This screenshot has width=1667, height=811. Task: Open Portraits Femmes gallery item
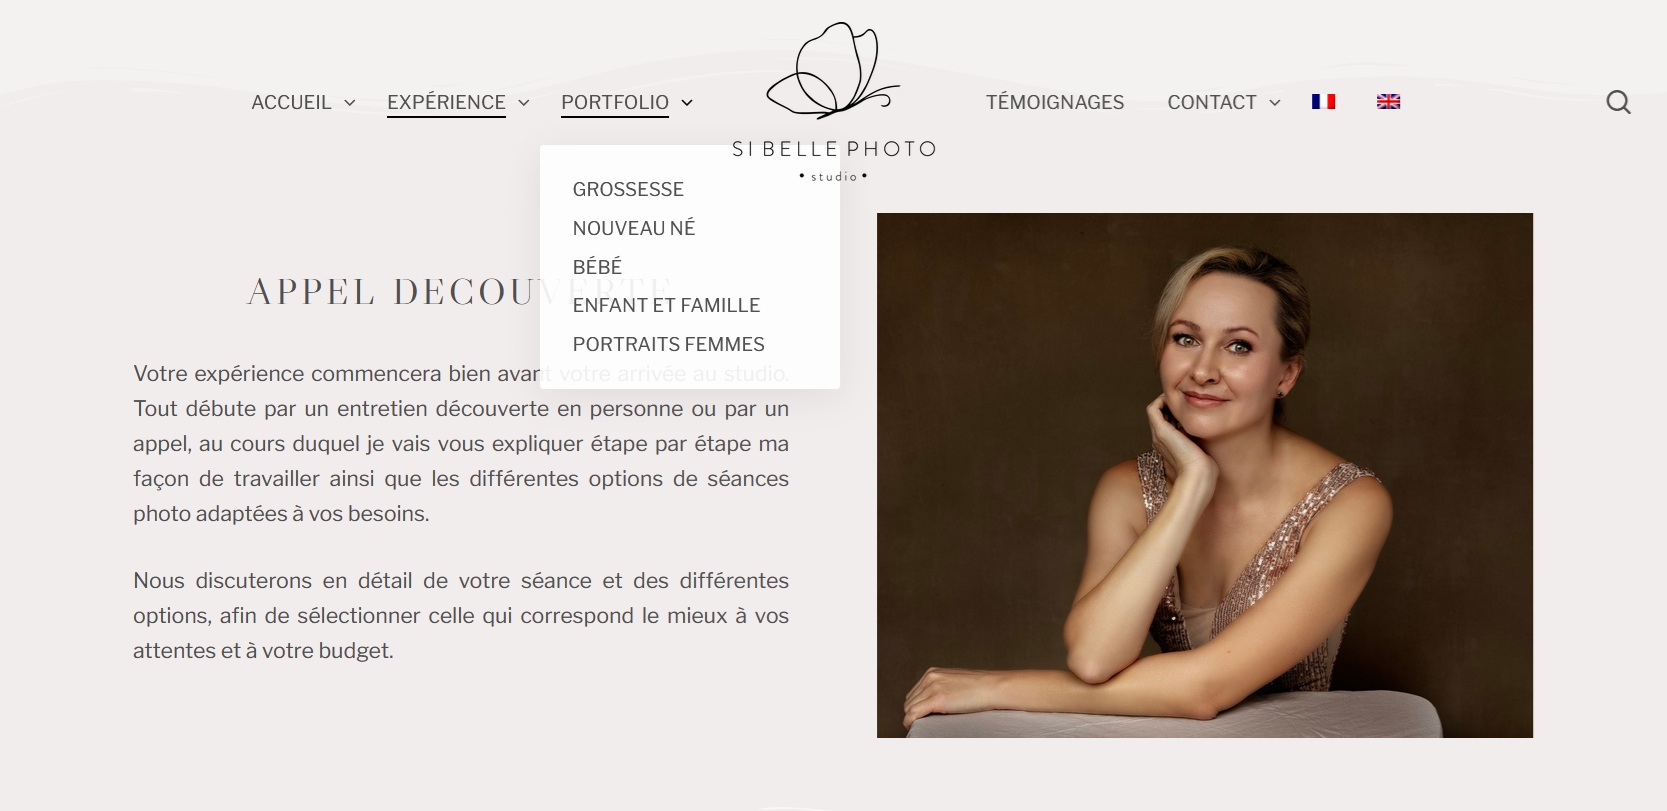pyautogui.click(x=668, y=344)
